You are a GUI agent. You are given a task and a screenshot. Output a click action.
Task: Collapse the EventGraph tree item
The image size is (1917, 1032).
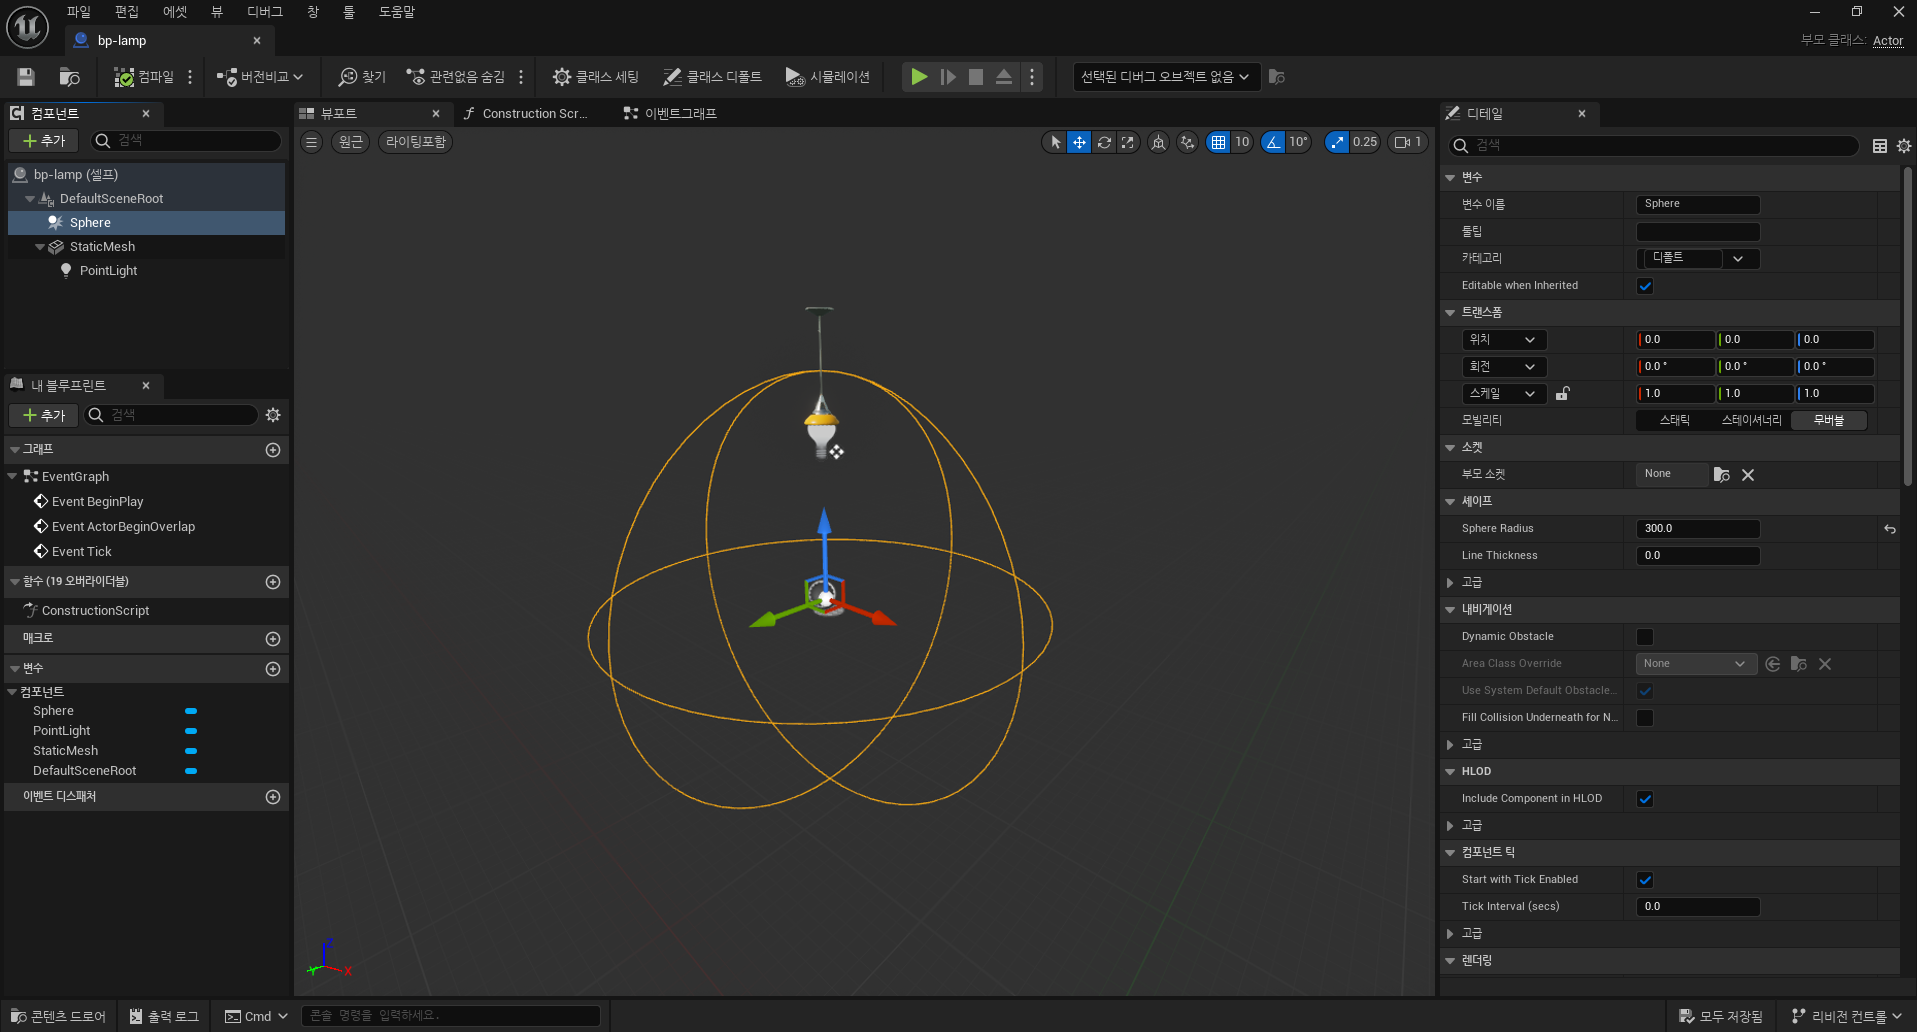[12, 477]
